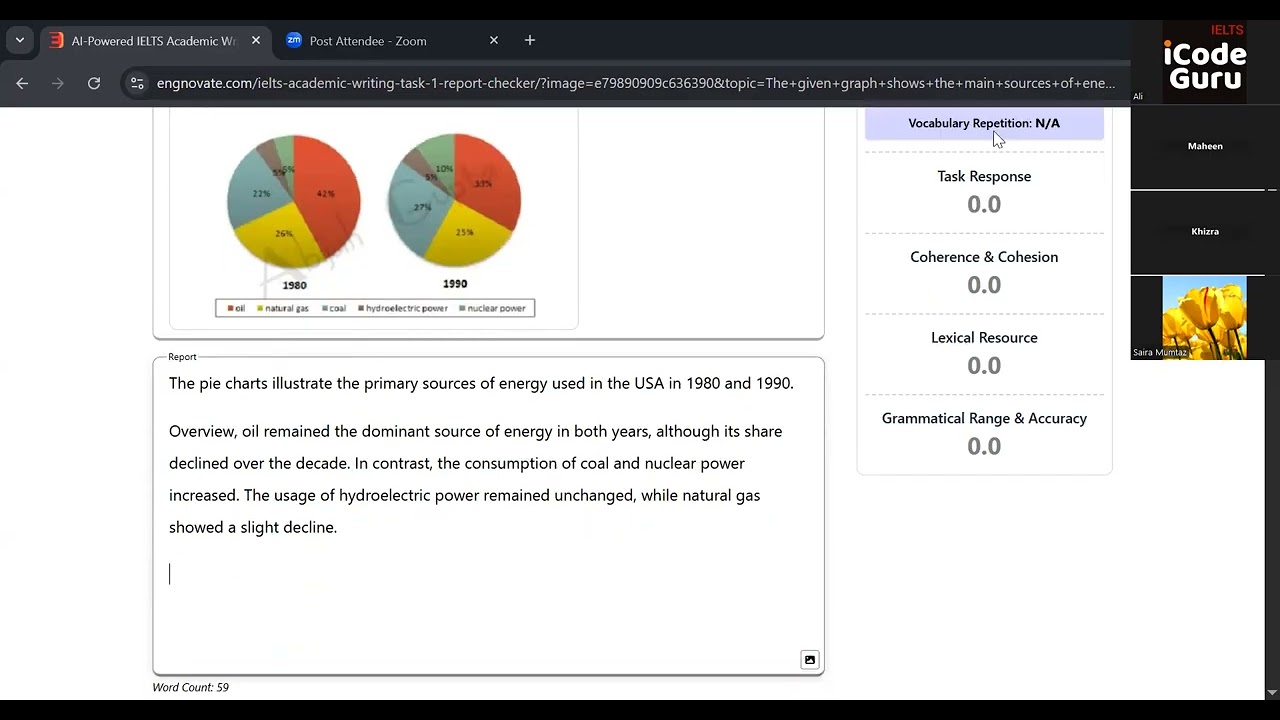Click the Word Count: 59 label

[x=190, y=687]
